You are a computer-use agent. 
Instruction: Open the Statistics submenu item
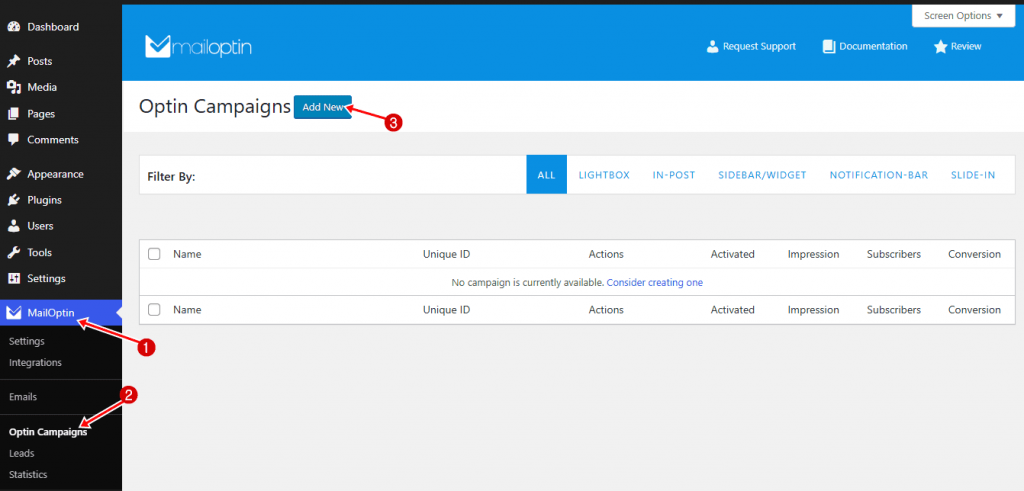(x=28, y=475)
